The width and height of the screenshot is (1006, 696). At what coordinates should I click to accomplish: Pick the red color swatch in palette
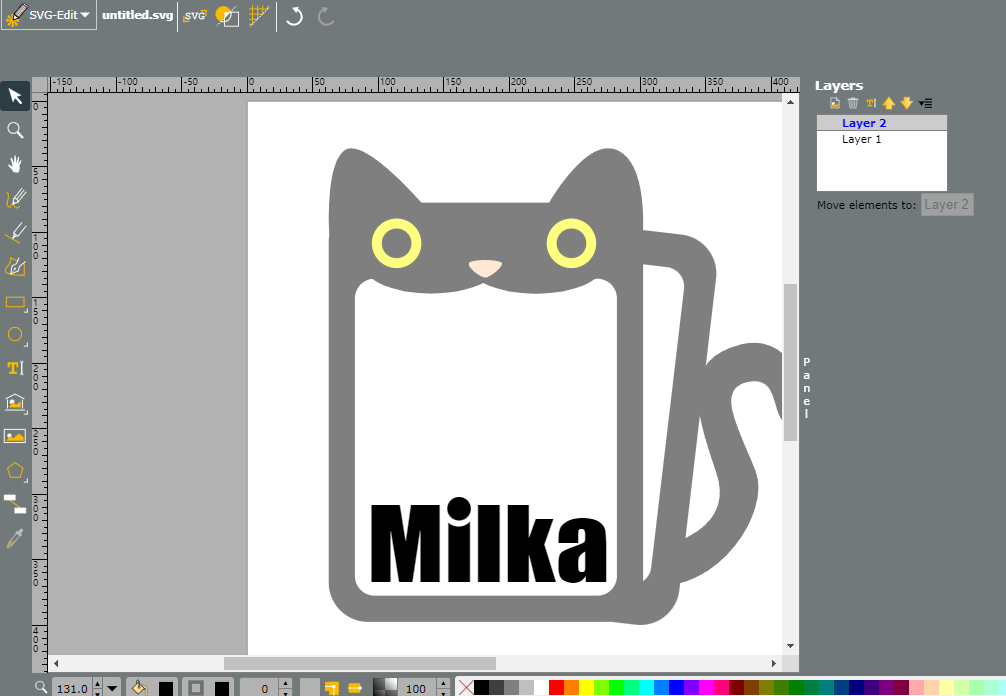click(x=556, y=688)
